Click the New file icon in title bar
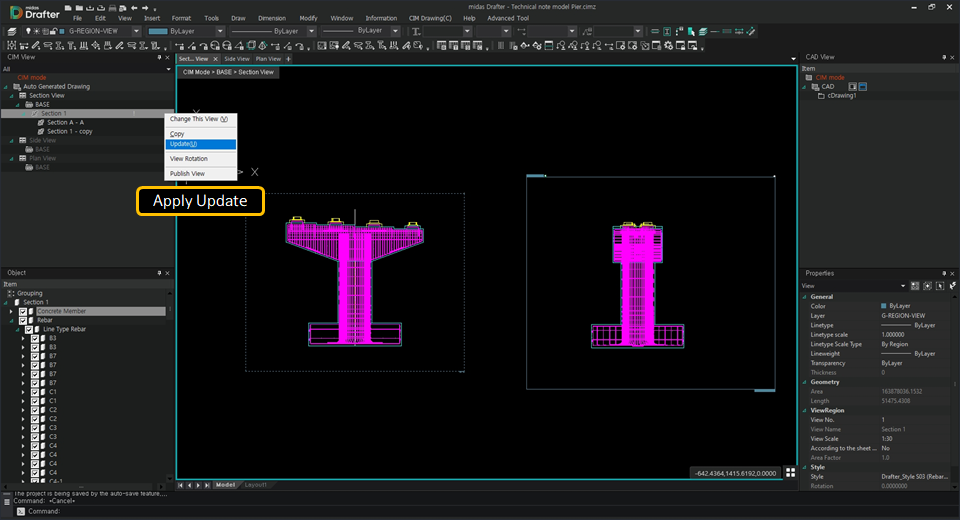 click(68, 8)
